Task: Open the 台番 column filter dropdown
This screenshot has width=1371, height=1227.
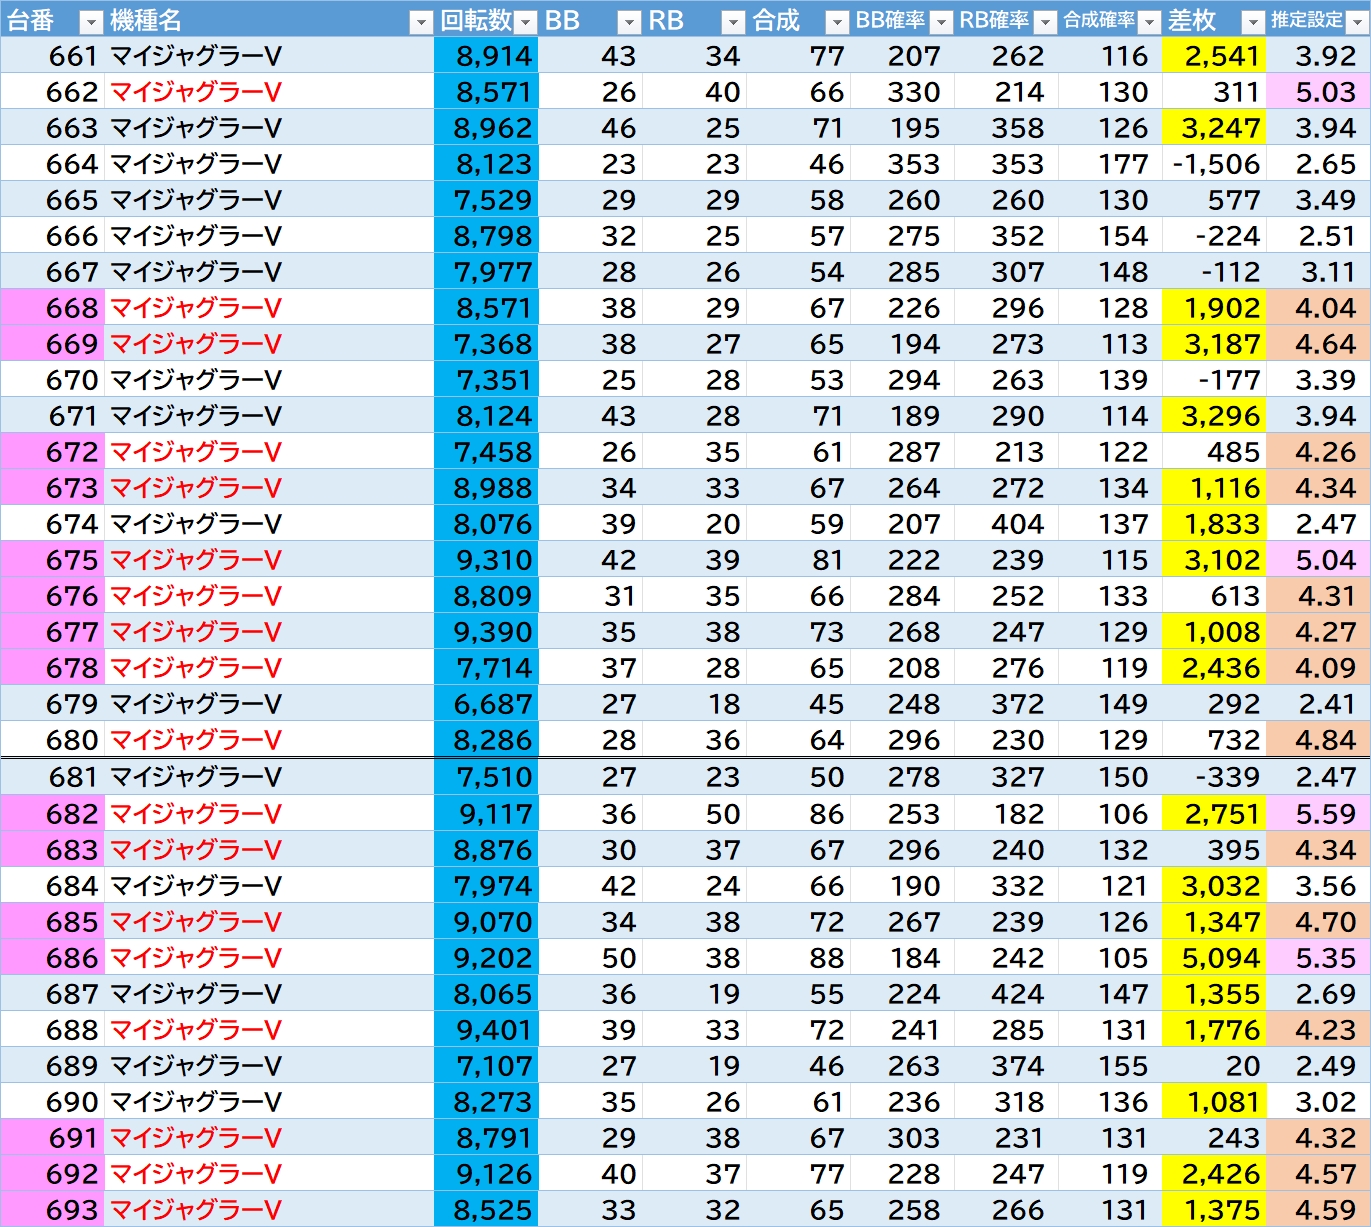Action: coord(90,22)
